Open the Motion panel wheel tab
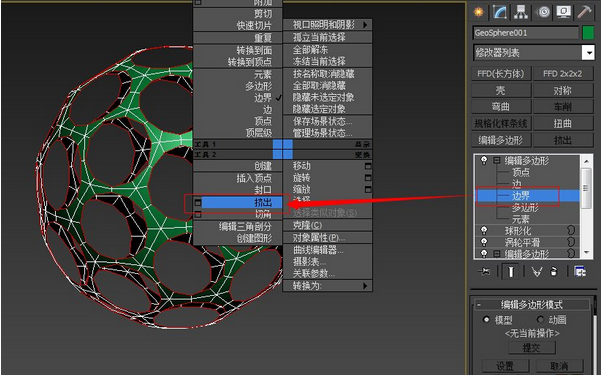The image size is (601, 375). [543, 12]
